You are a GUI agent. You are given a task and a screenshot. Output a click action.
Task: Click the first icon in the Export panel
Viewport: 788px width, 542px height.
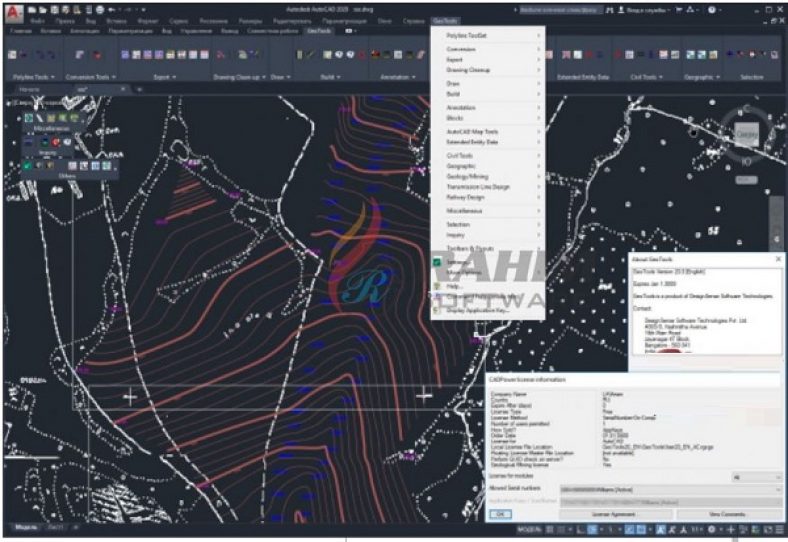[x=125, y=54]
